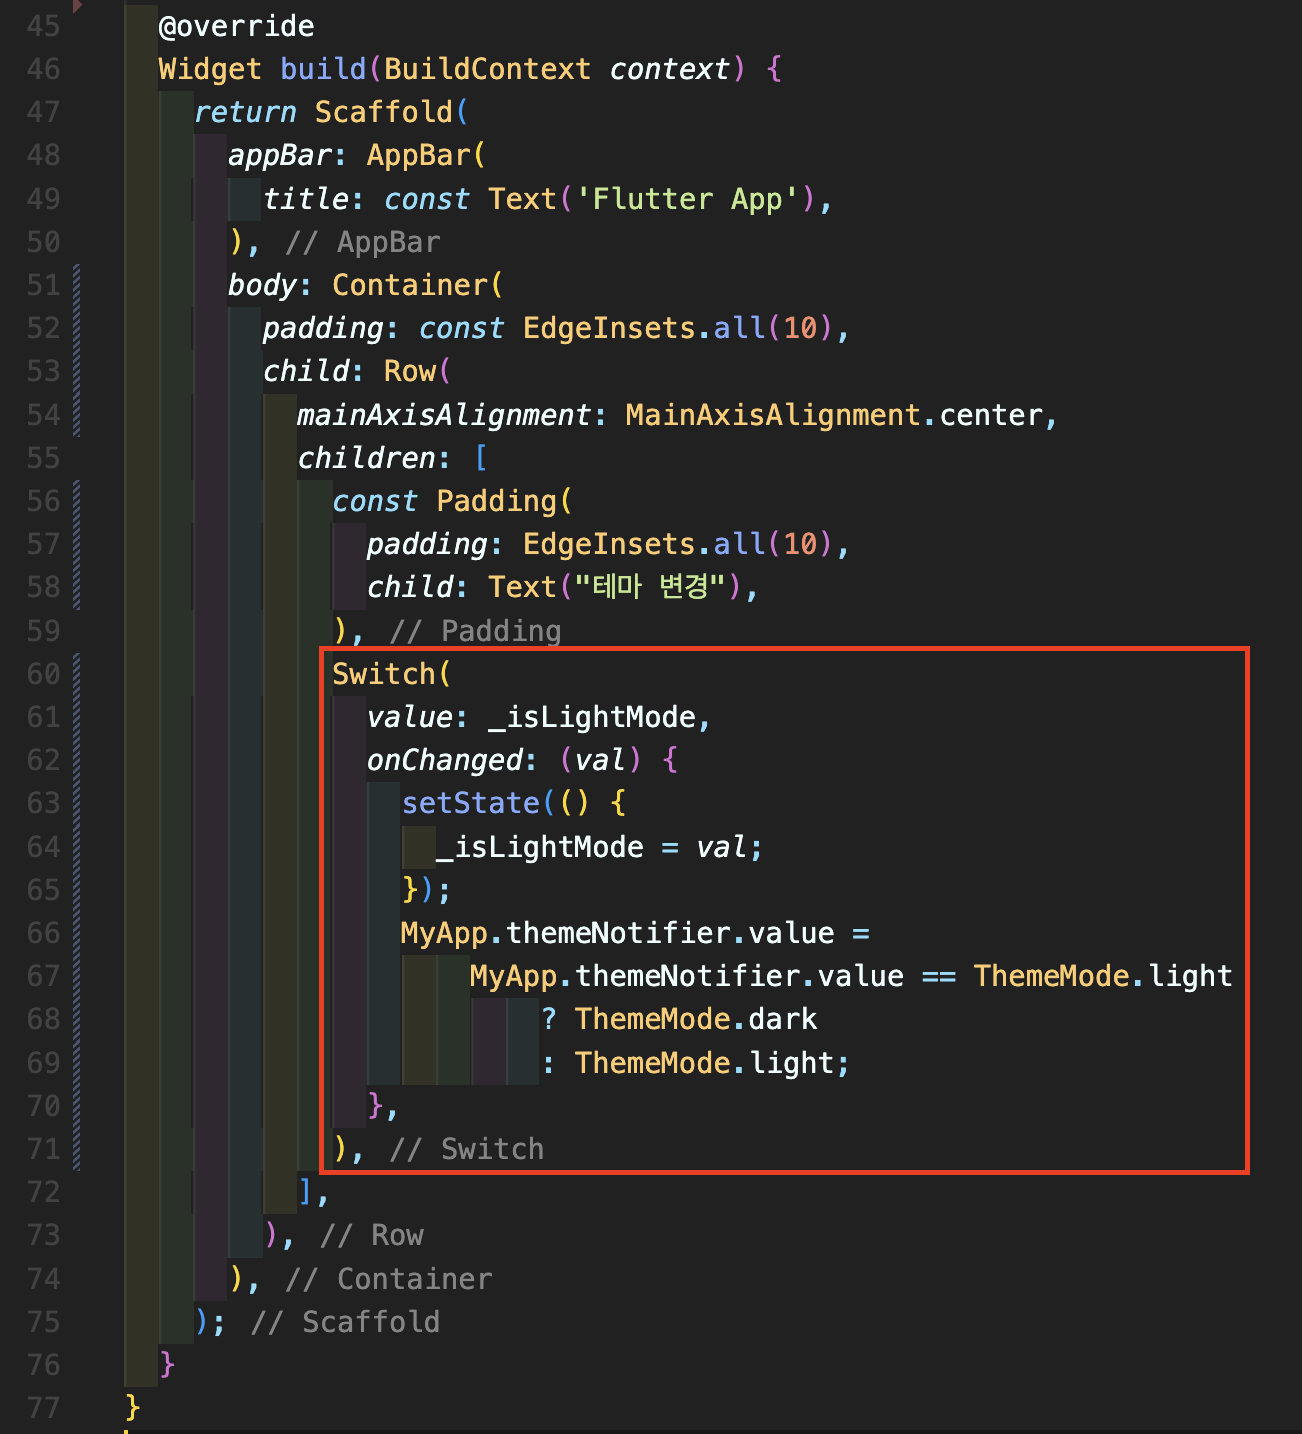
Task: Click the (val) callback parameter
Action: click(600, 760)
